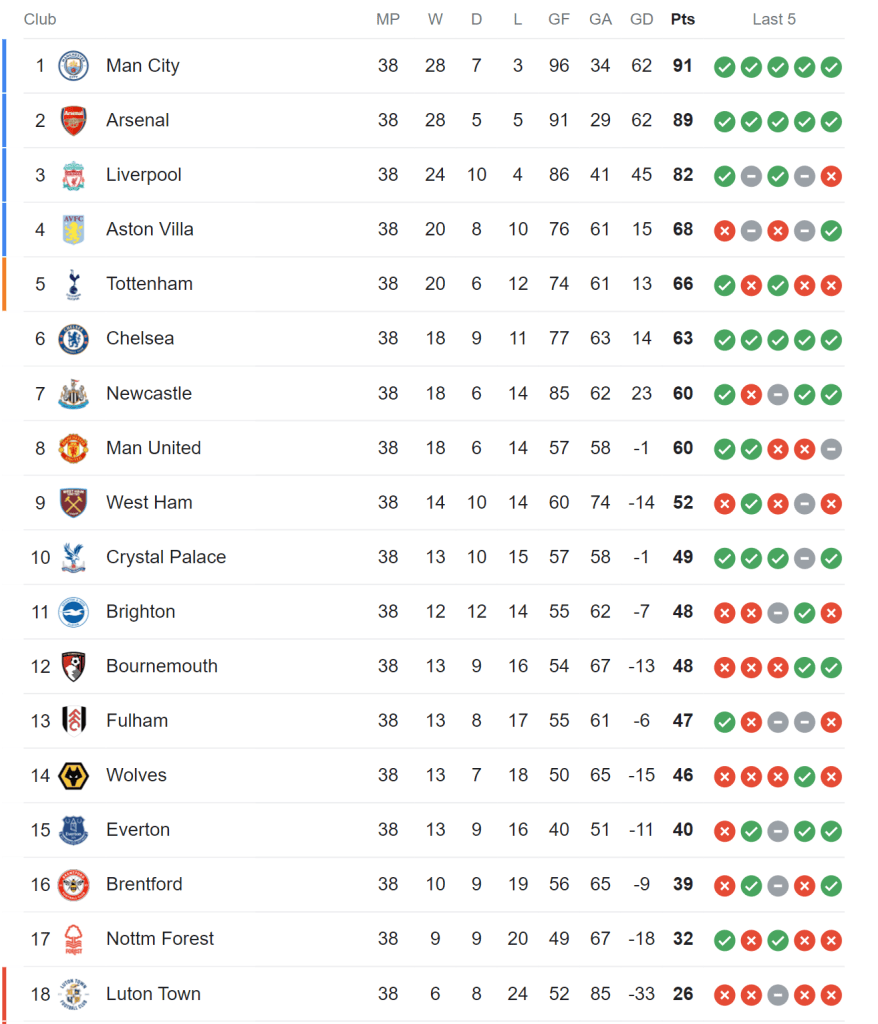Image resolution: width=878 pixels, height=1024 pixels.
Task: Click the Wolves club crest
Action: pyautogui.click(x=73, y=775)
